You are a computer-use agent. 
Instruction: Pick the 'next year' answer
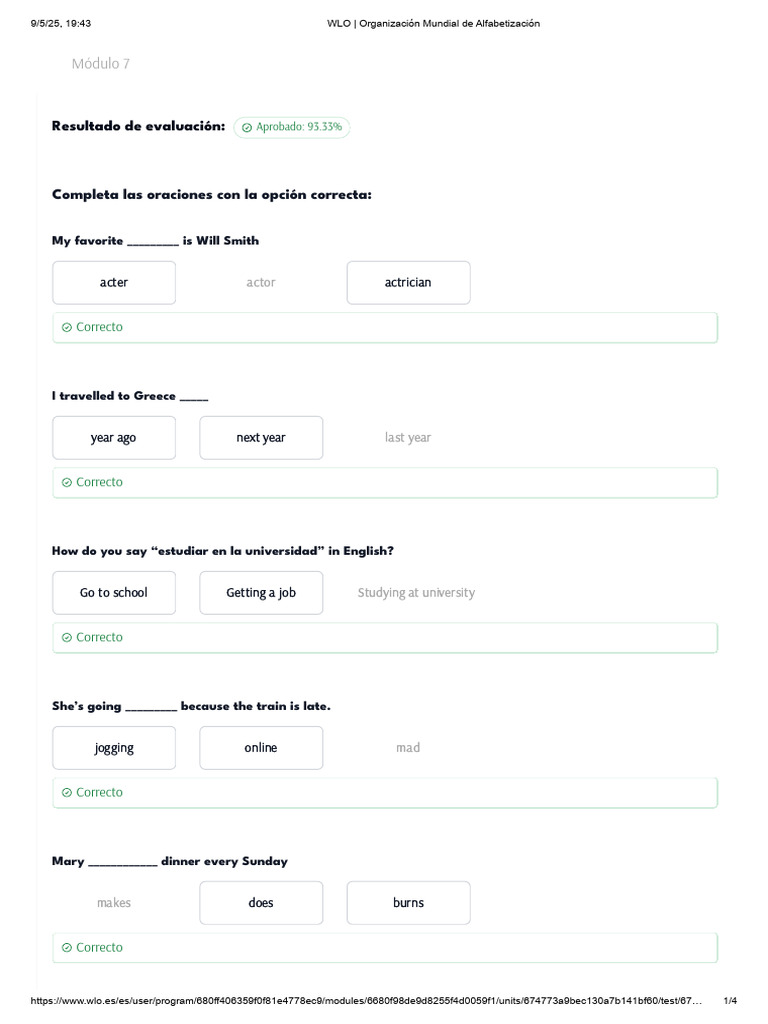click(261, 438)
